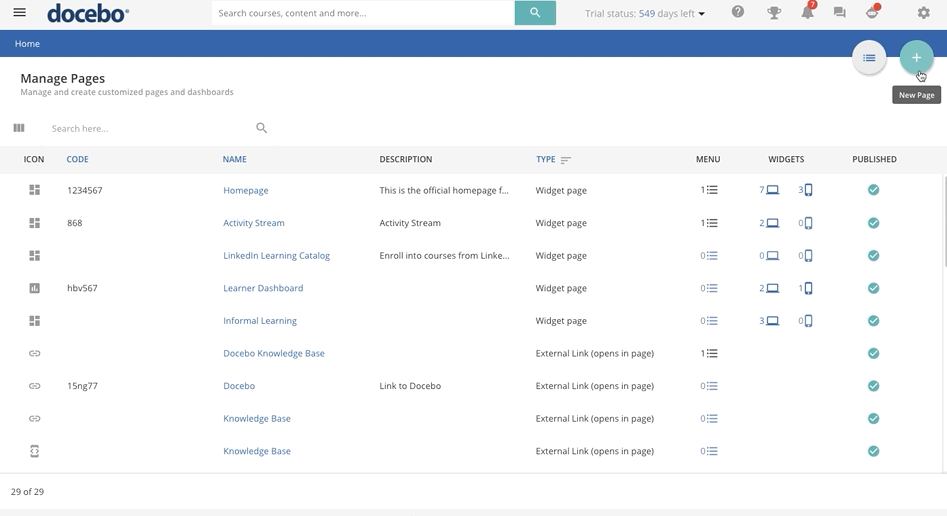Viewport: 947px width, 516px height.
Task: Open the coach bot icon with red dot
Action: point(872,12)
